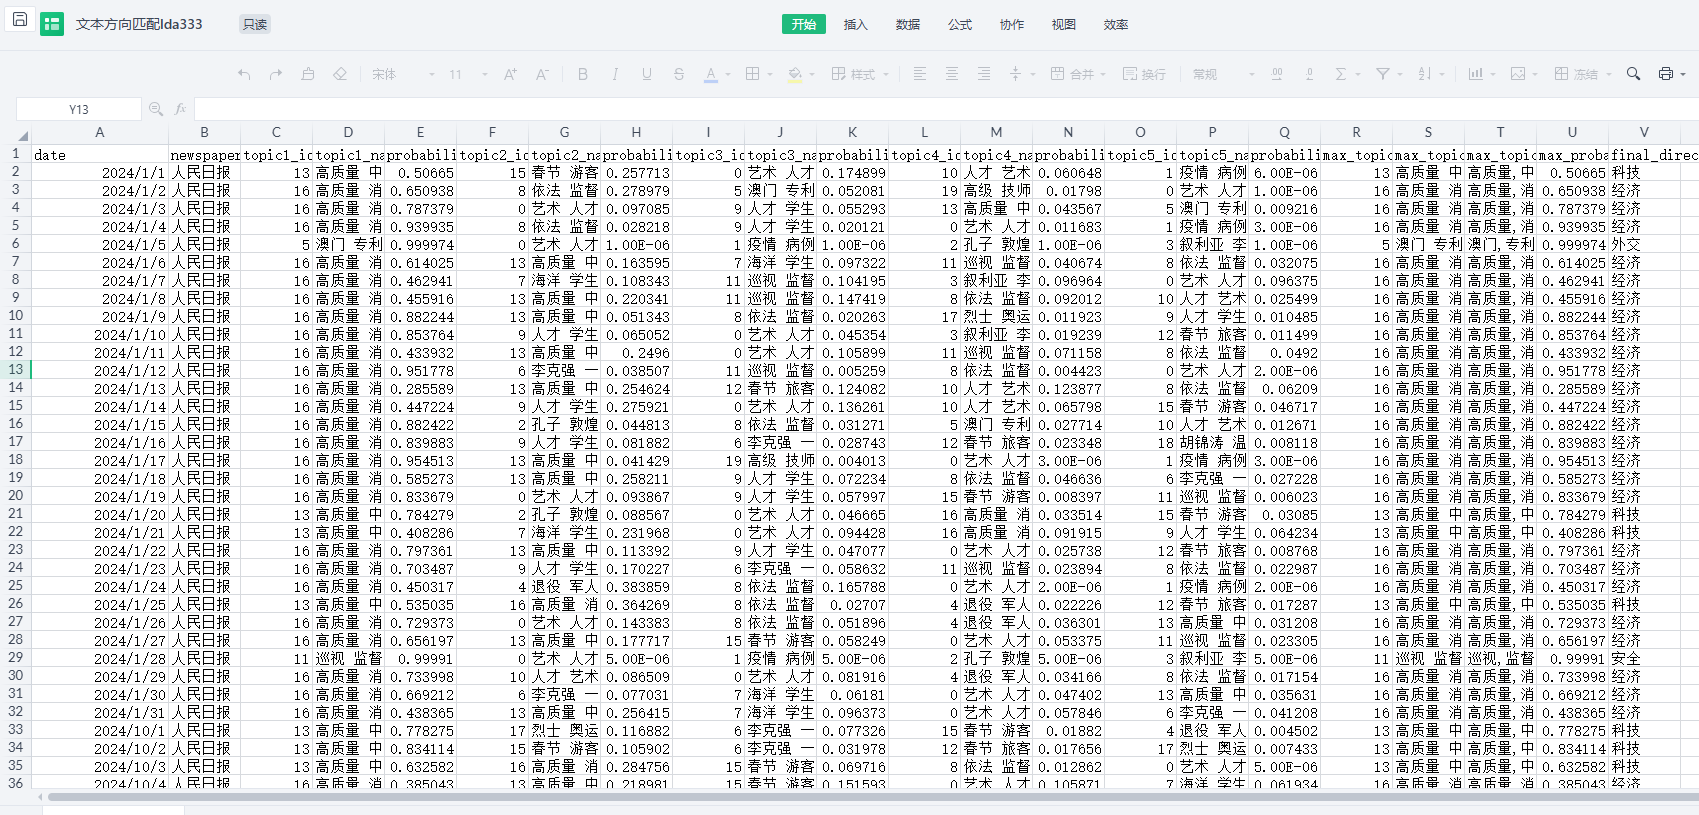
Task: Open the font size 11 dropdown
Action: (x=467, y=74)
